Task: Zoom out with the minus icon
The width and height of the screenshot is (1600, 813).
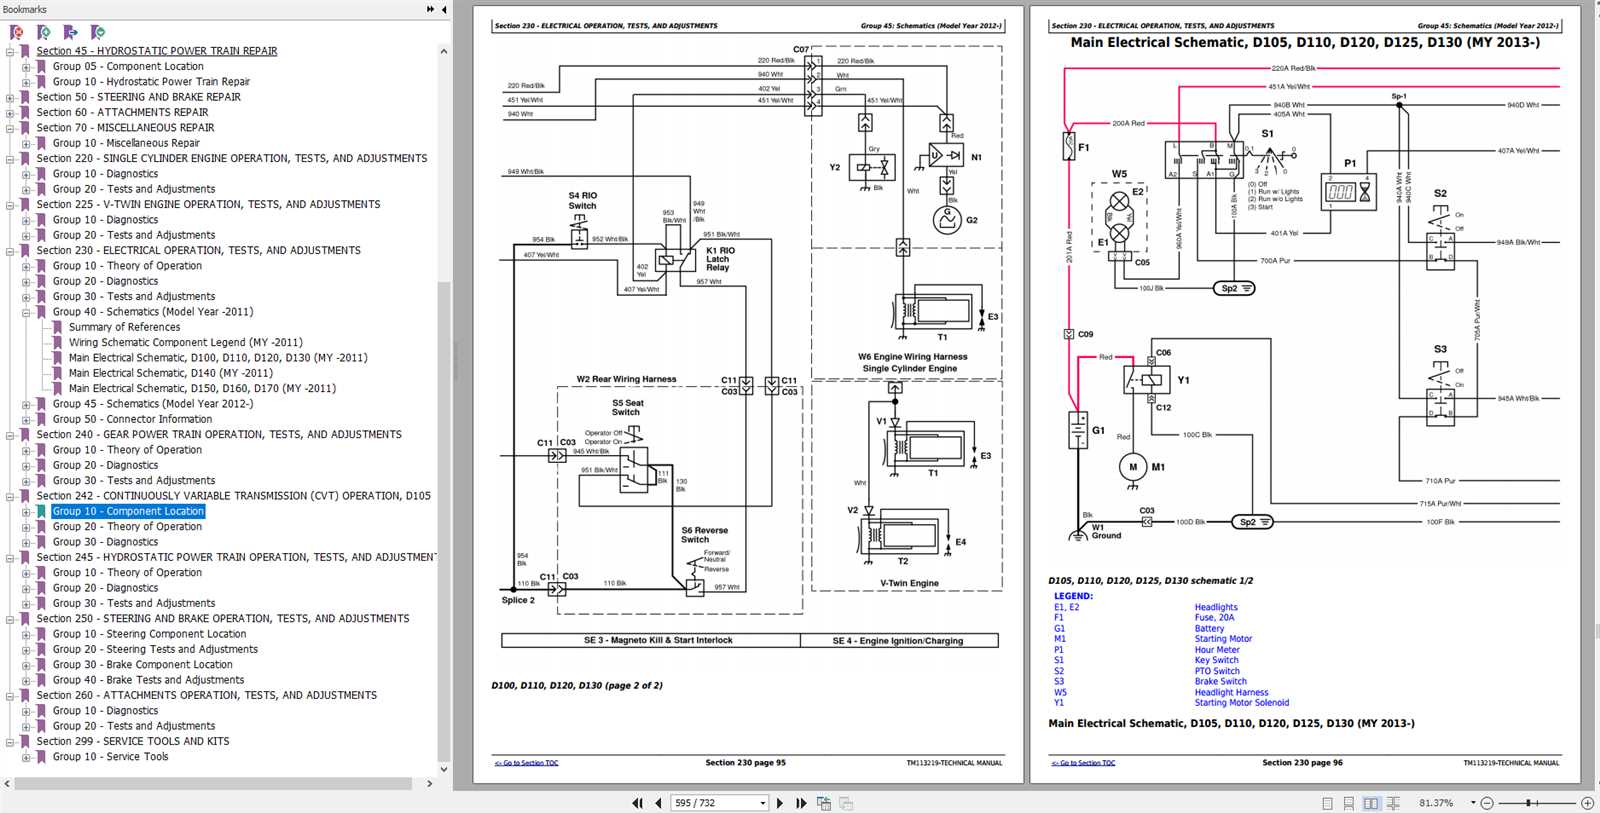Action: [x=1487, y=803]
